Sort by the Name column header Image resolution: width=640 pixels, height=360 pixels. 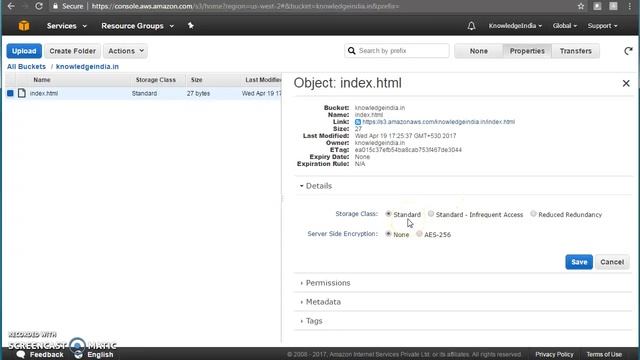click(42, 80)
